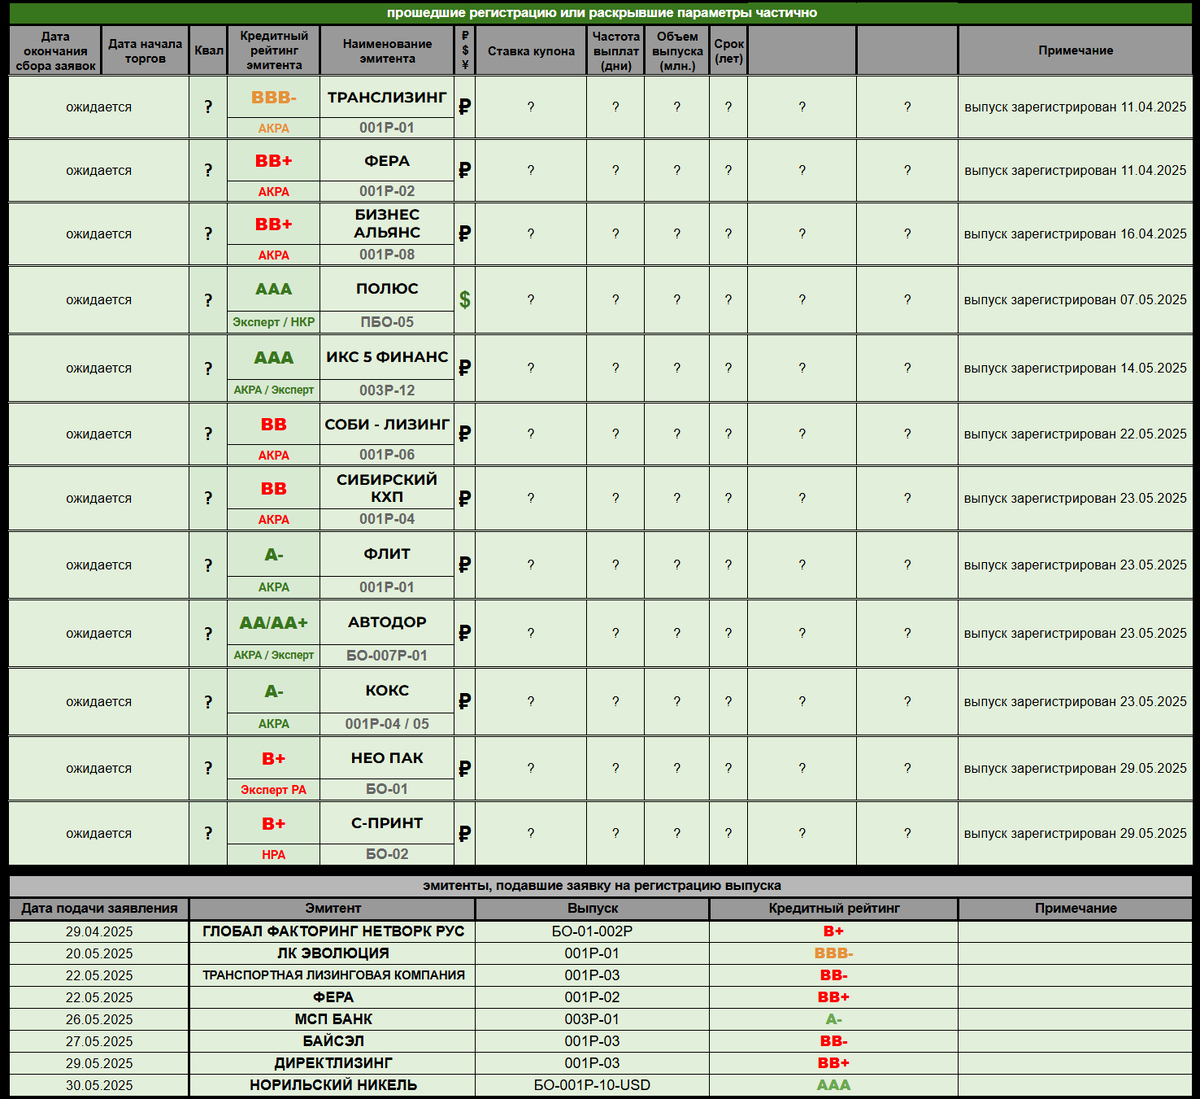Select issue code 001P-08
1200x1099 pixels.
tap(387, 255)
